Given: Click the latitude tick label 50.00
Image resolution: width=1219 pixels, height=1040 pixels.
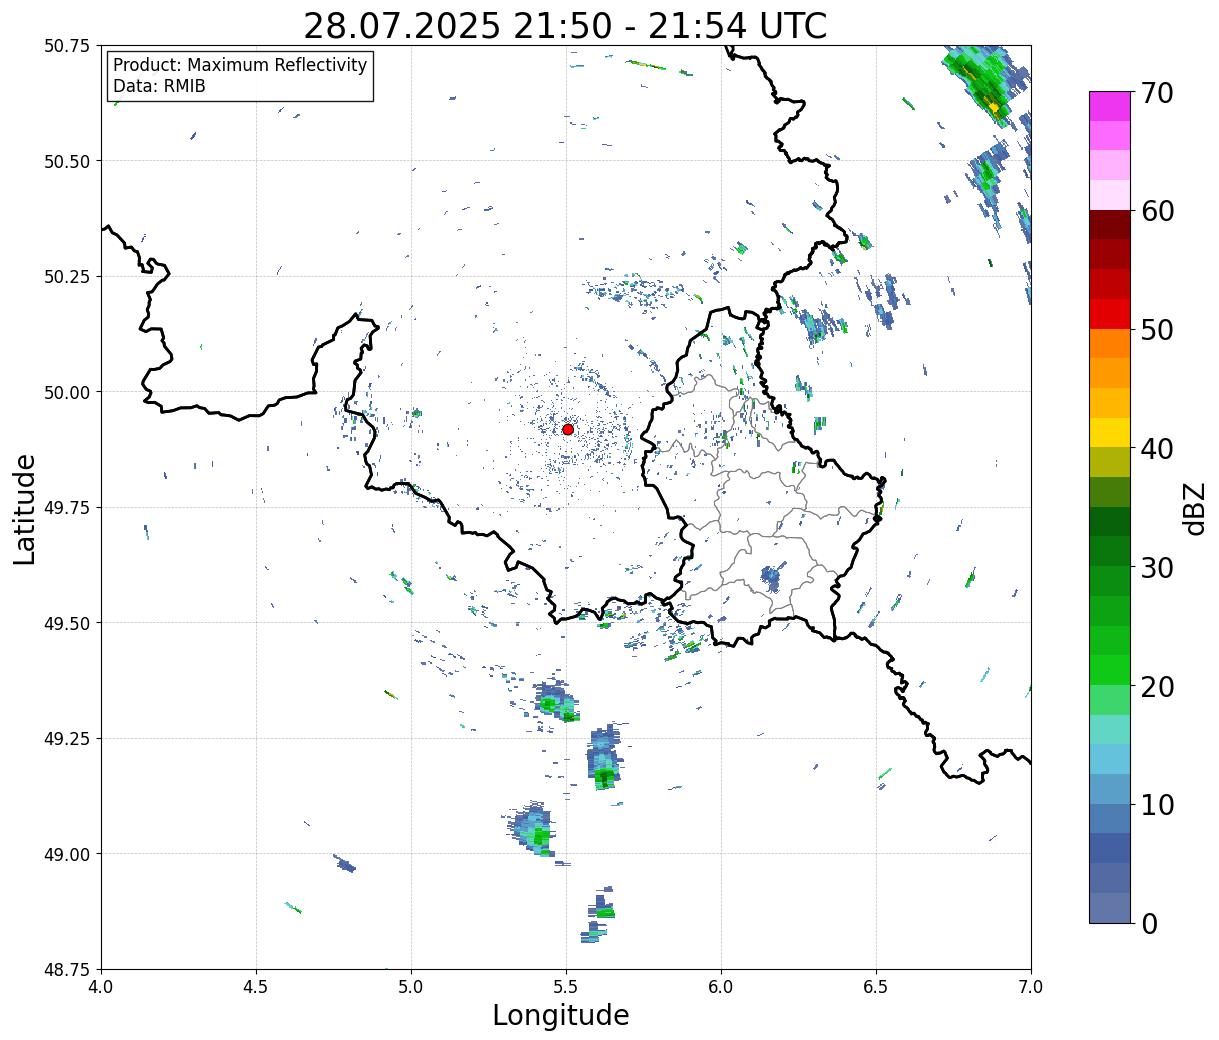Looking at the screenshot, I should (67, 392).
